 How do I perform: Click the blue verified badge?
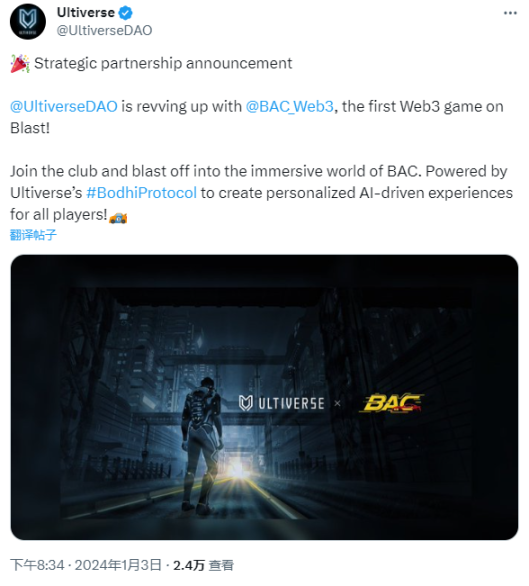(x=126, y=13)
